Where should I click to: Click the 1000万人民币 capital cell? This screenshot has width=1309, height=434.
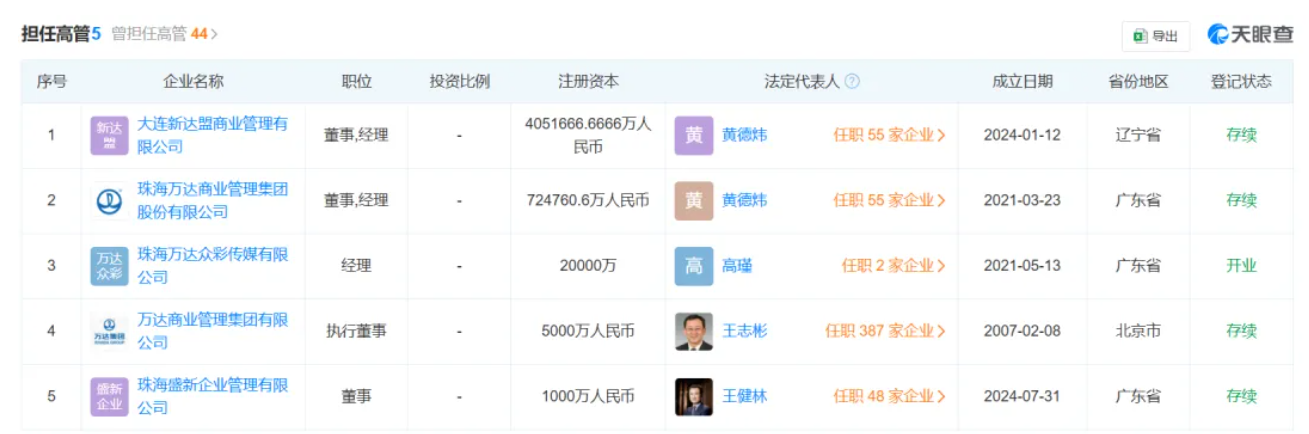[588, 397]
